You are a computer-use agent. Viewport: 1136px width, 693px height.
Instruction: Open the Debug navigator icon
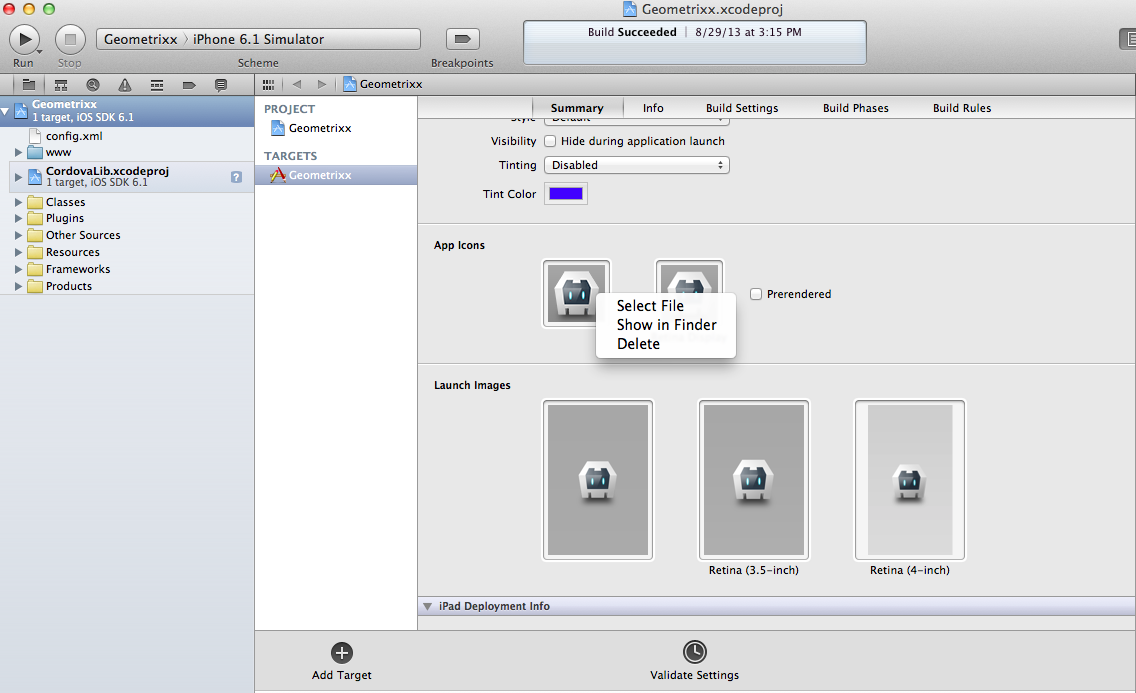156,85
